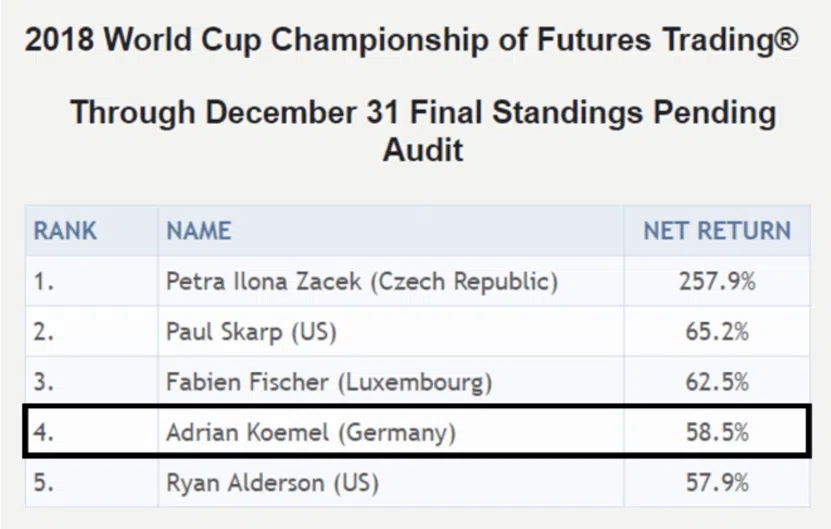Click the NAME column header

(199, 231)
